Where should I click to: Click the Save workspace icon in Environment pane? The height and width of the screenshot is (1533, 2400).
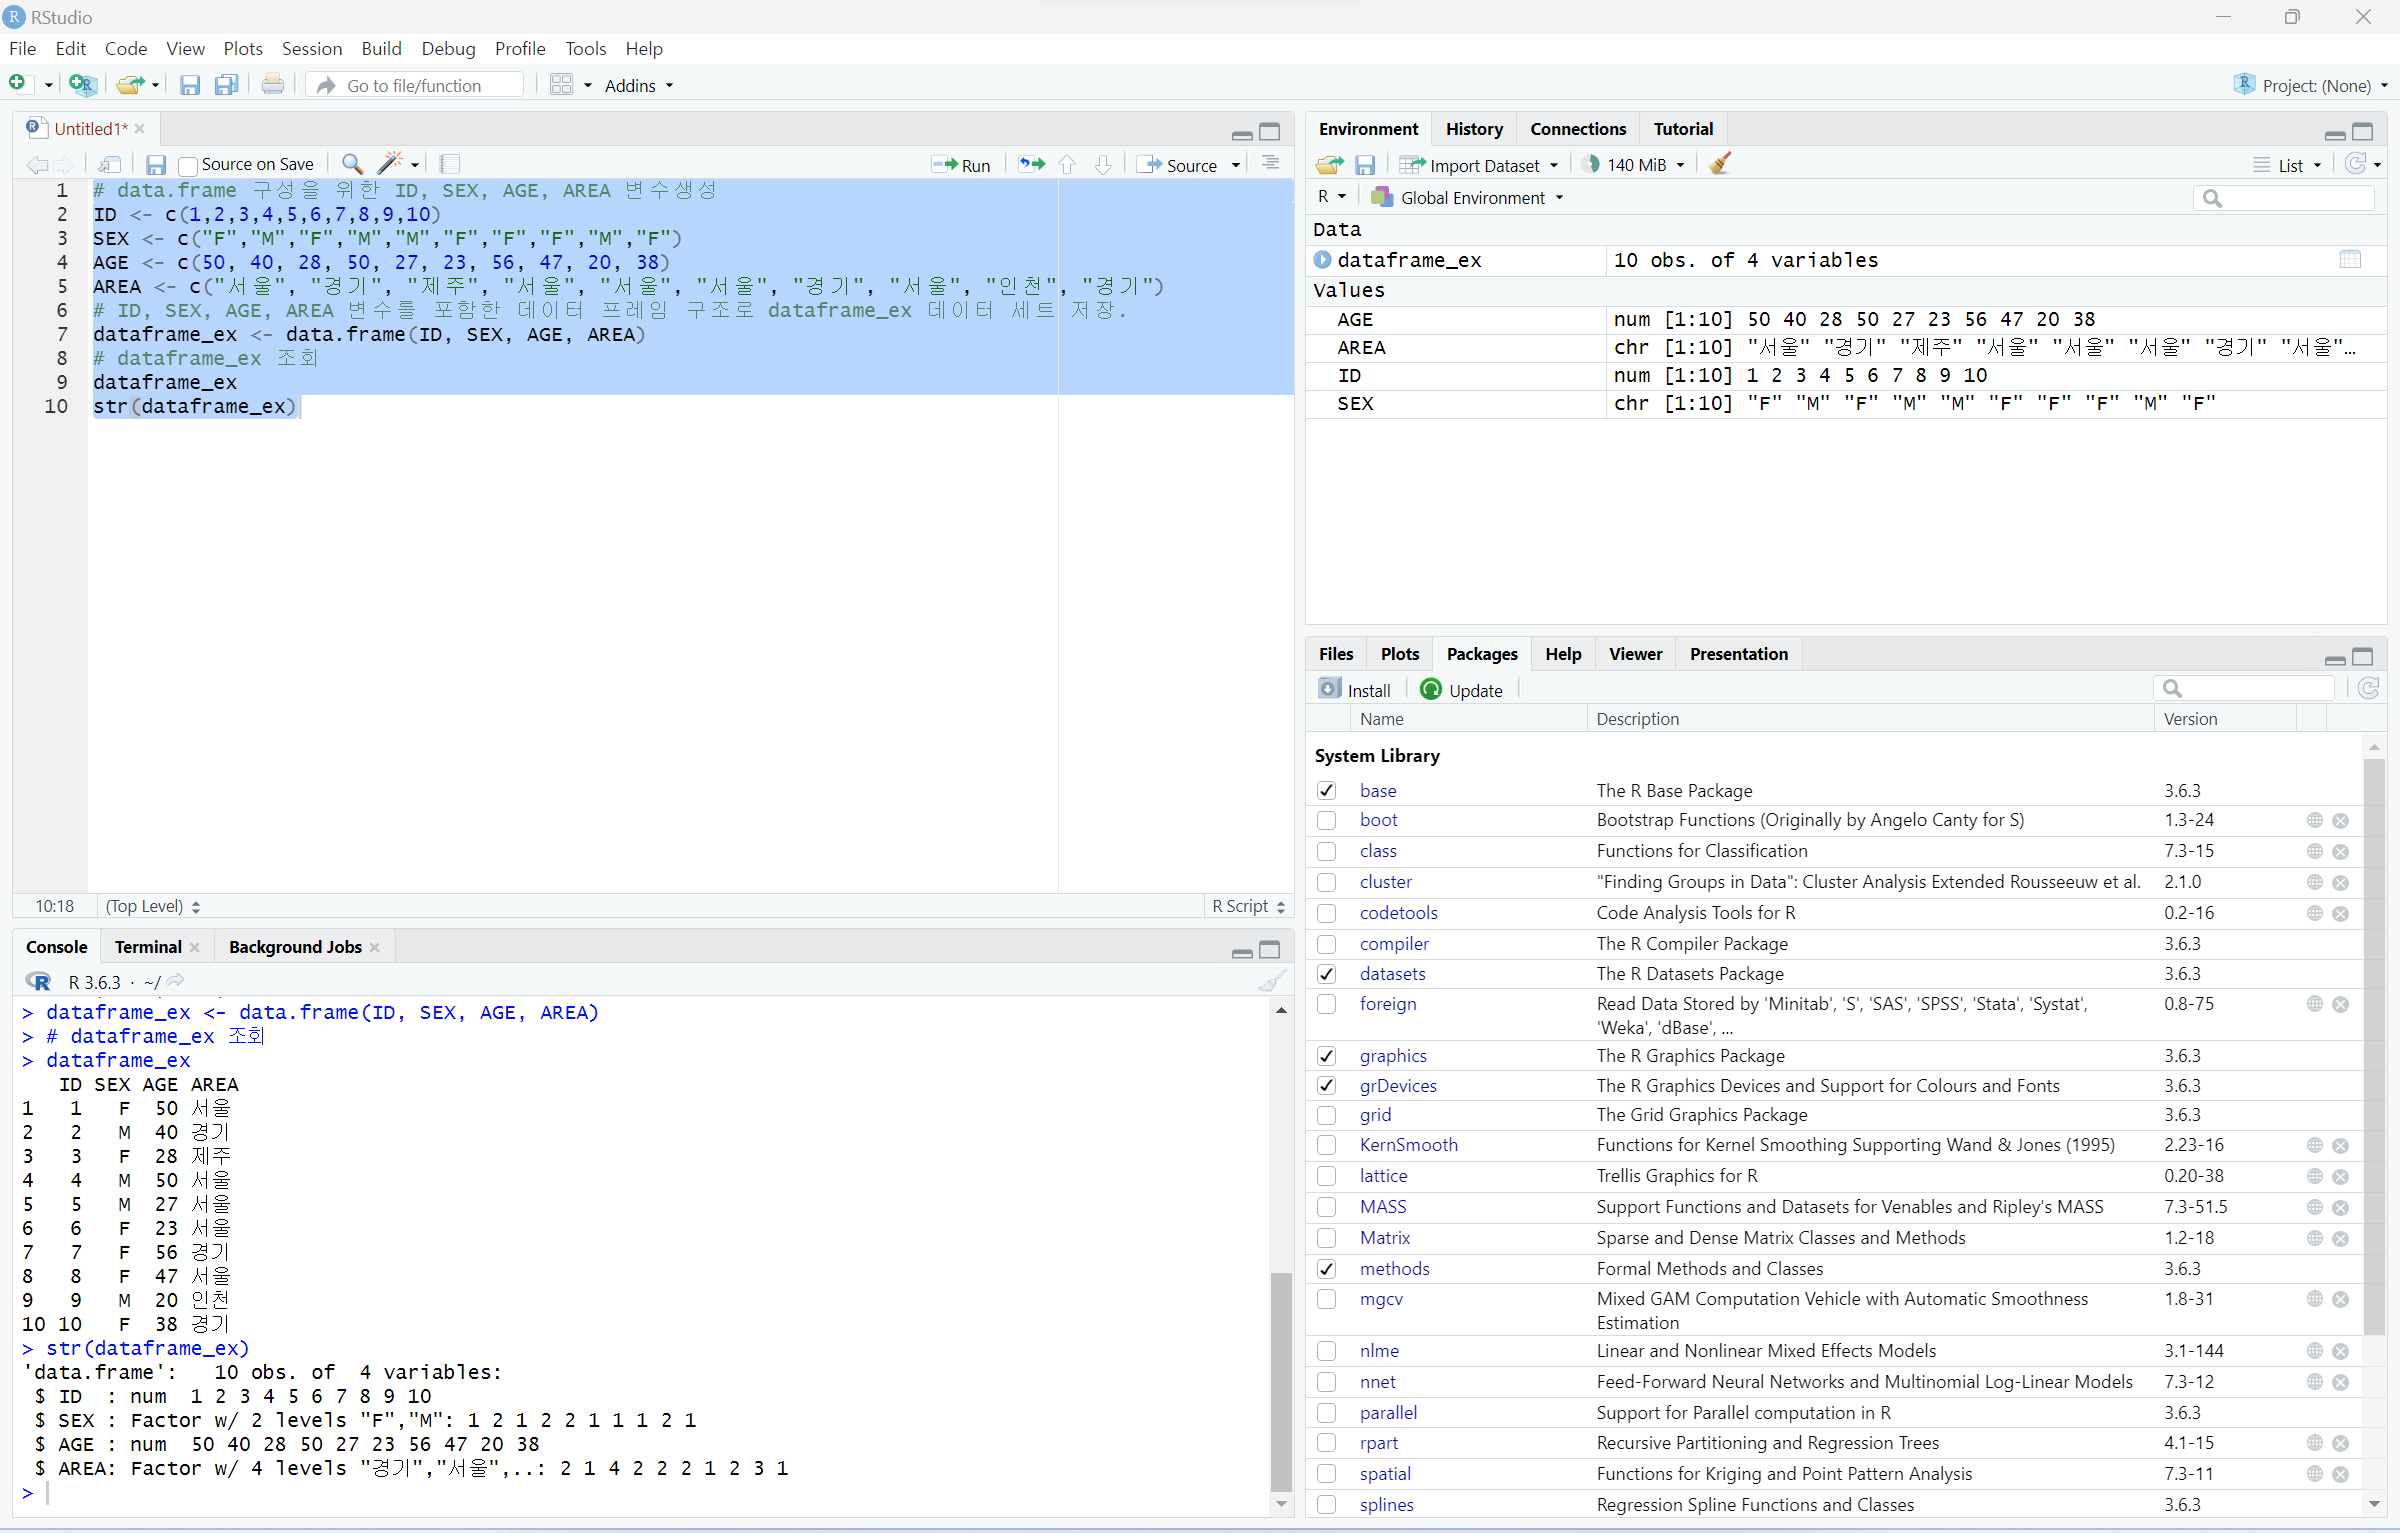(x=1365, y=165)
